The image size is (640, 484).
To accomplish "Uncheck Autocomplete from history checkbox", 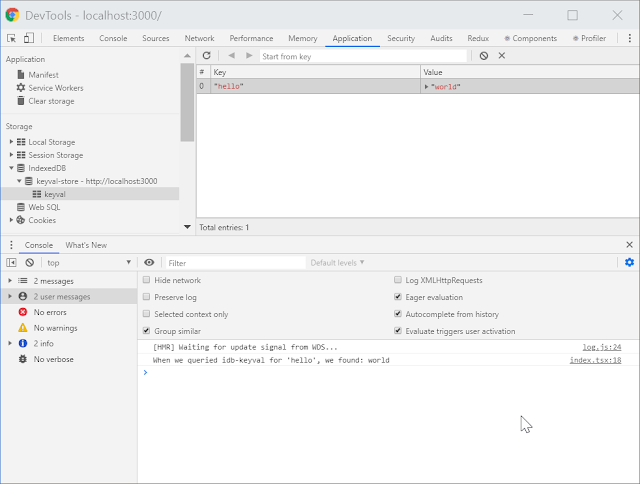I will (398, 313).
